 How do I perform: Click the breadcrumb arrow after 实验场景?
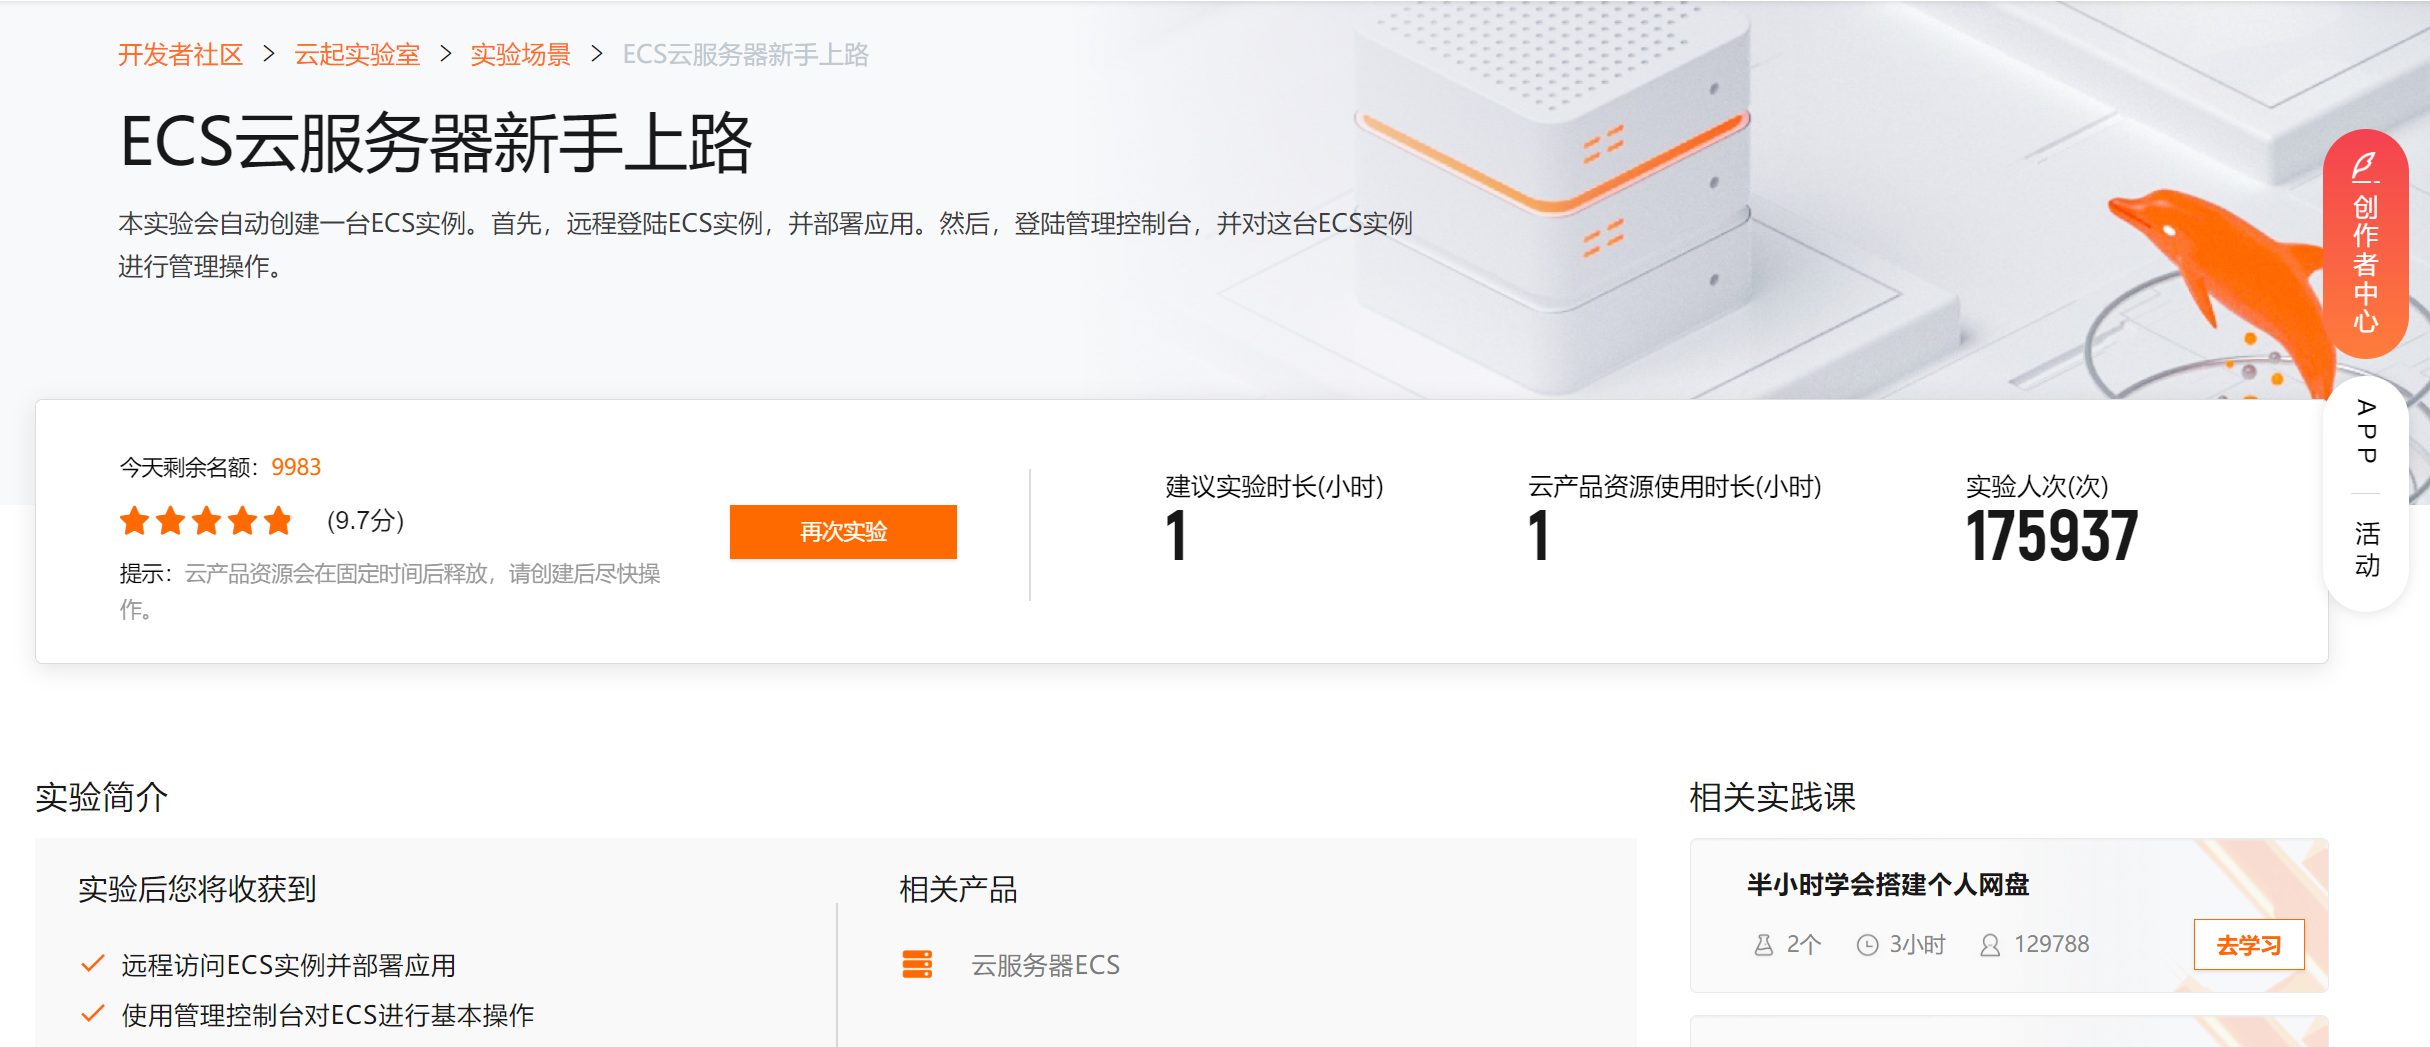tap(596, 54)
